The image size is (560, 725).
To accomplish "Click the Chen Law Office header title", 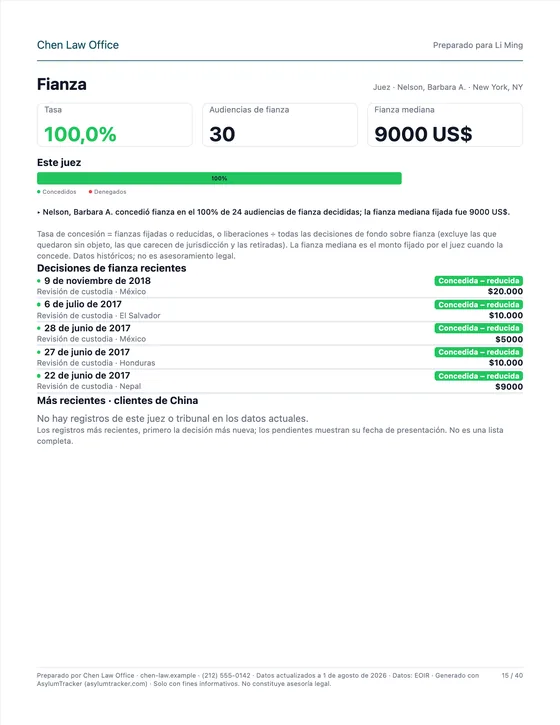I will pos(78,45).
